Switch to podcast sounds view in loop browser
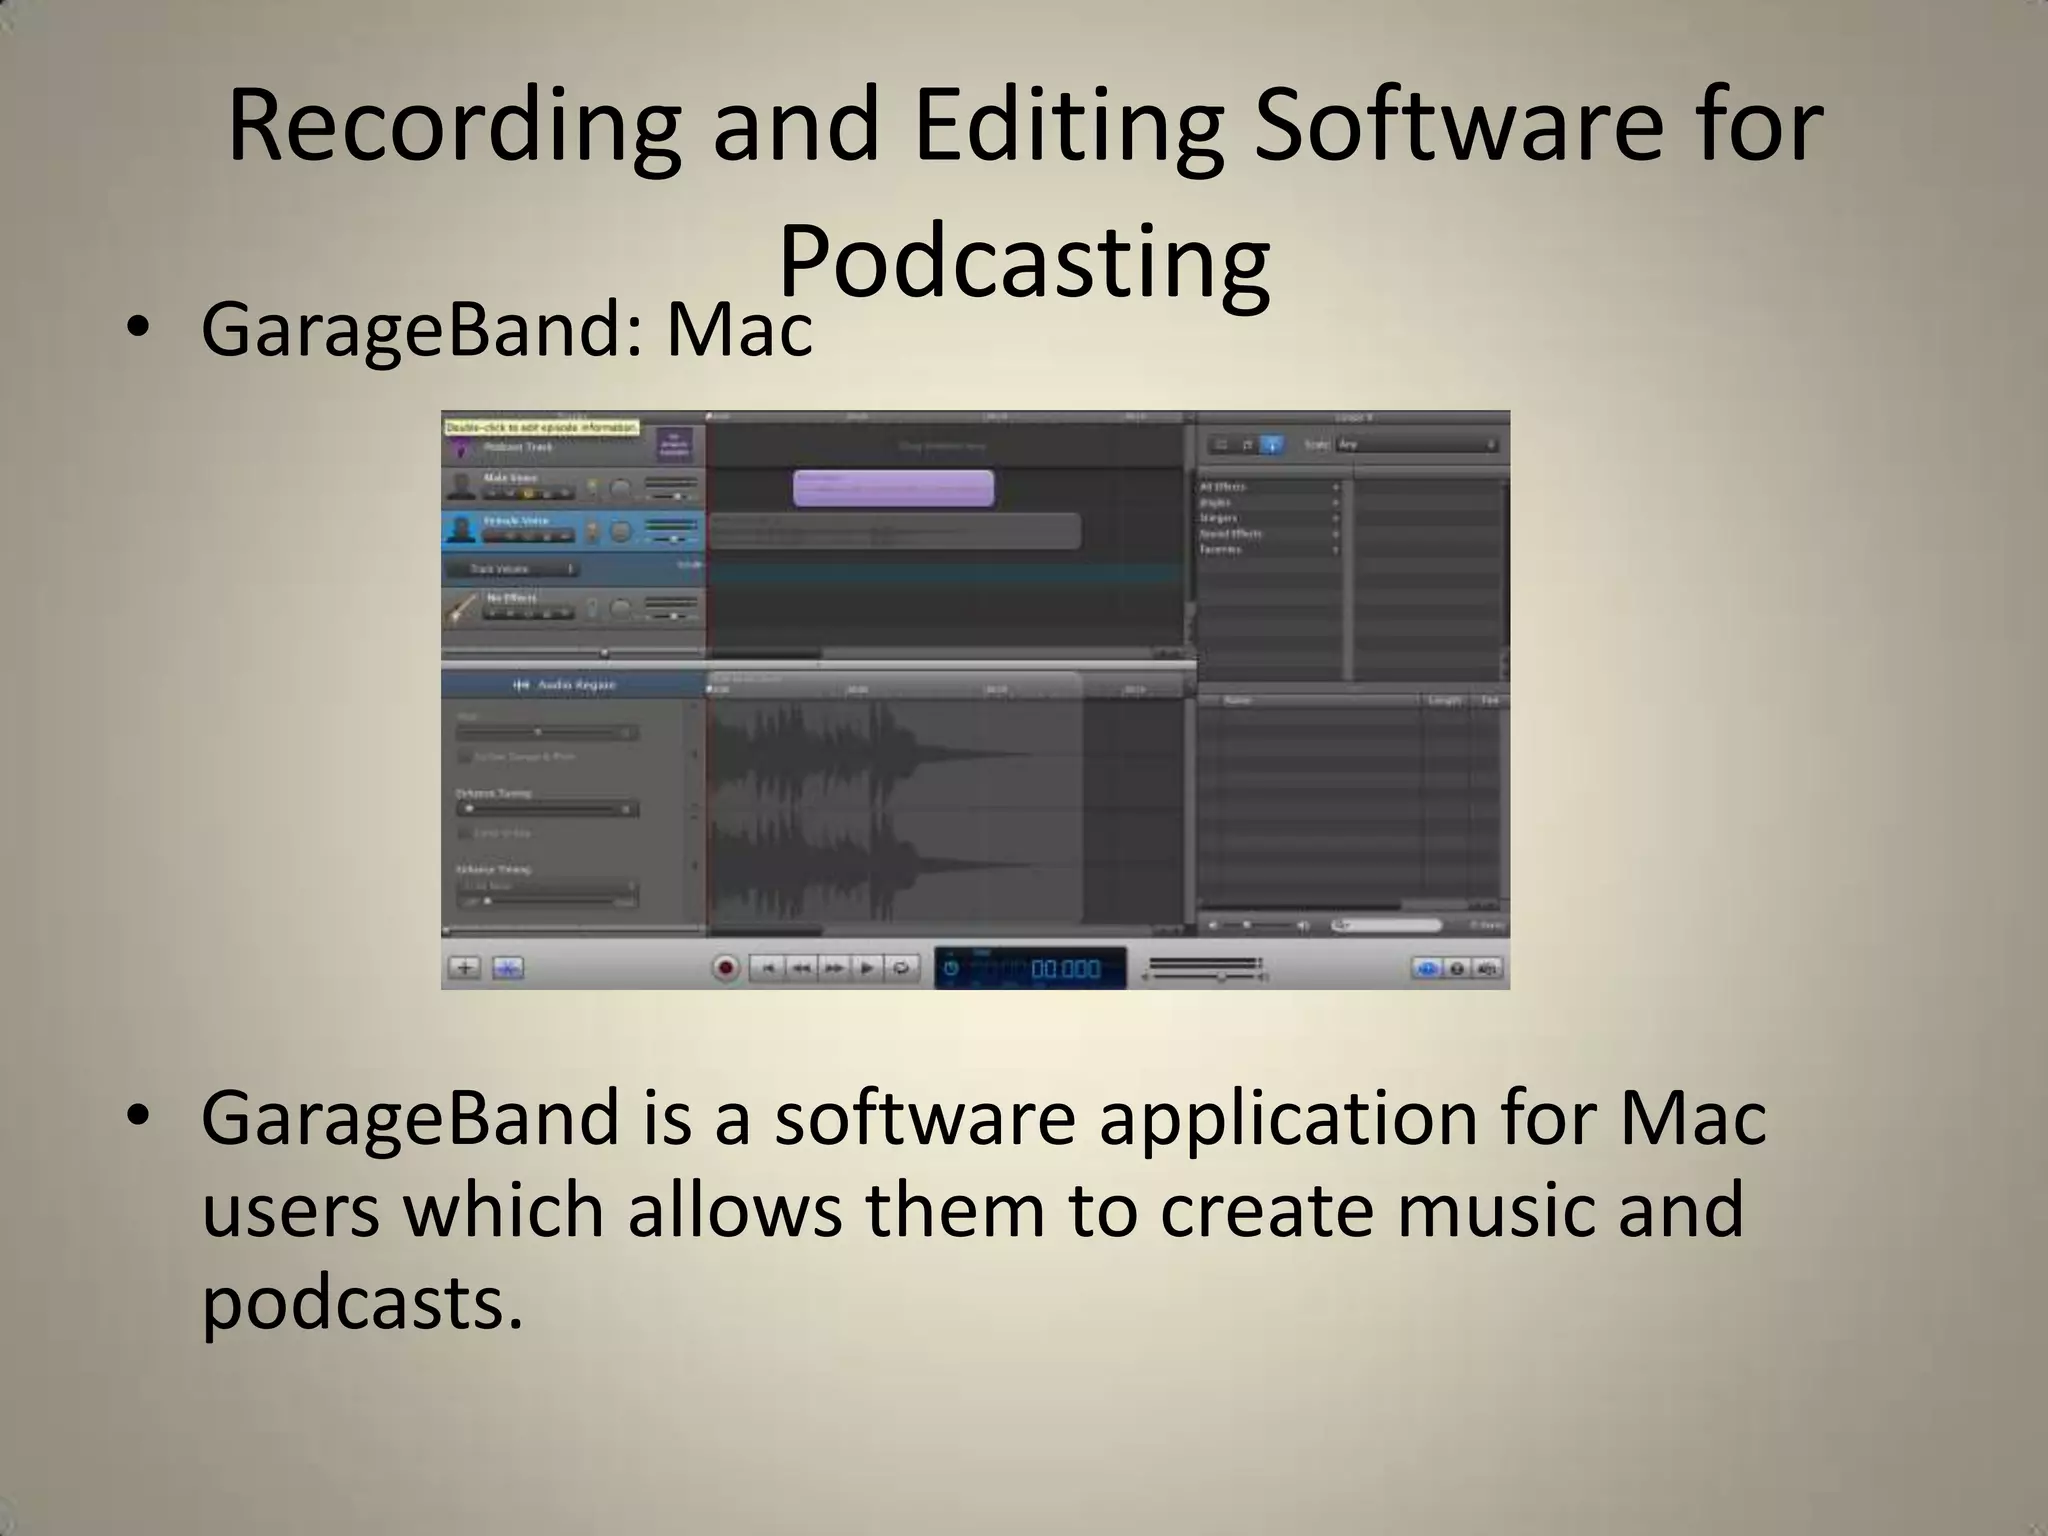2048x1536 pixels. (1271, 445)
